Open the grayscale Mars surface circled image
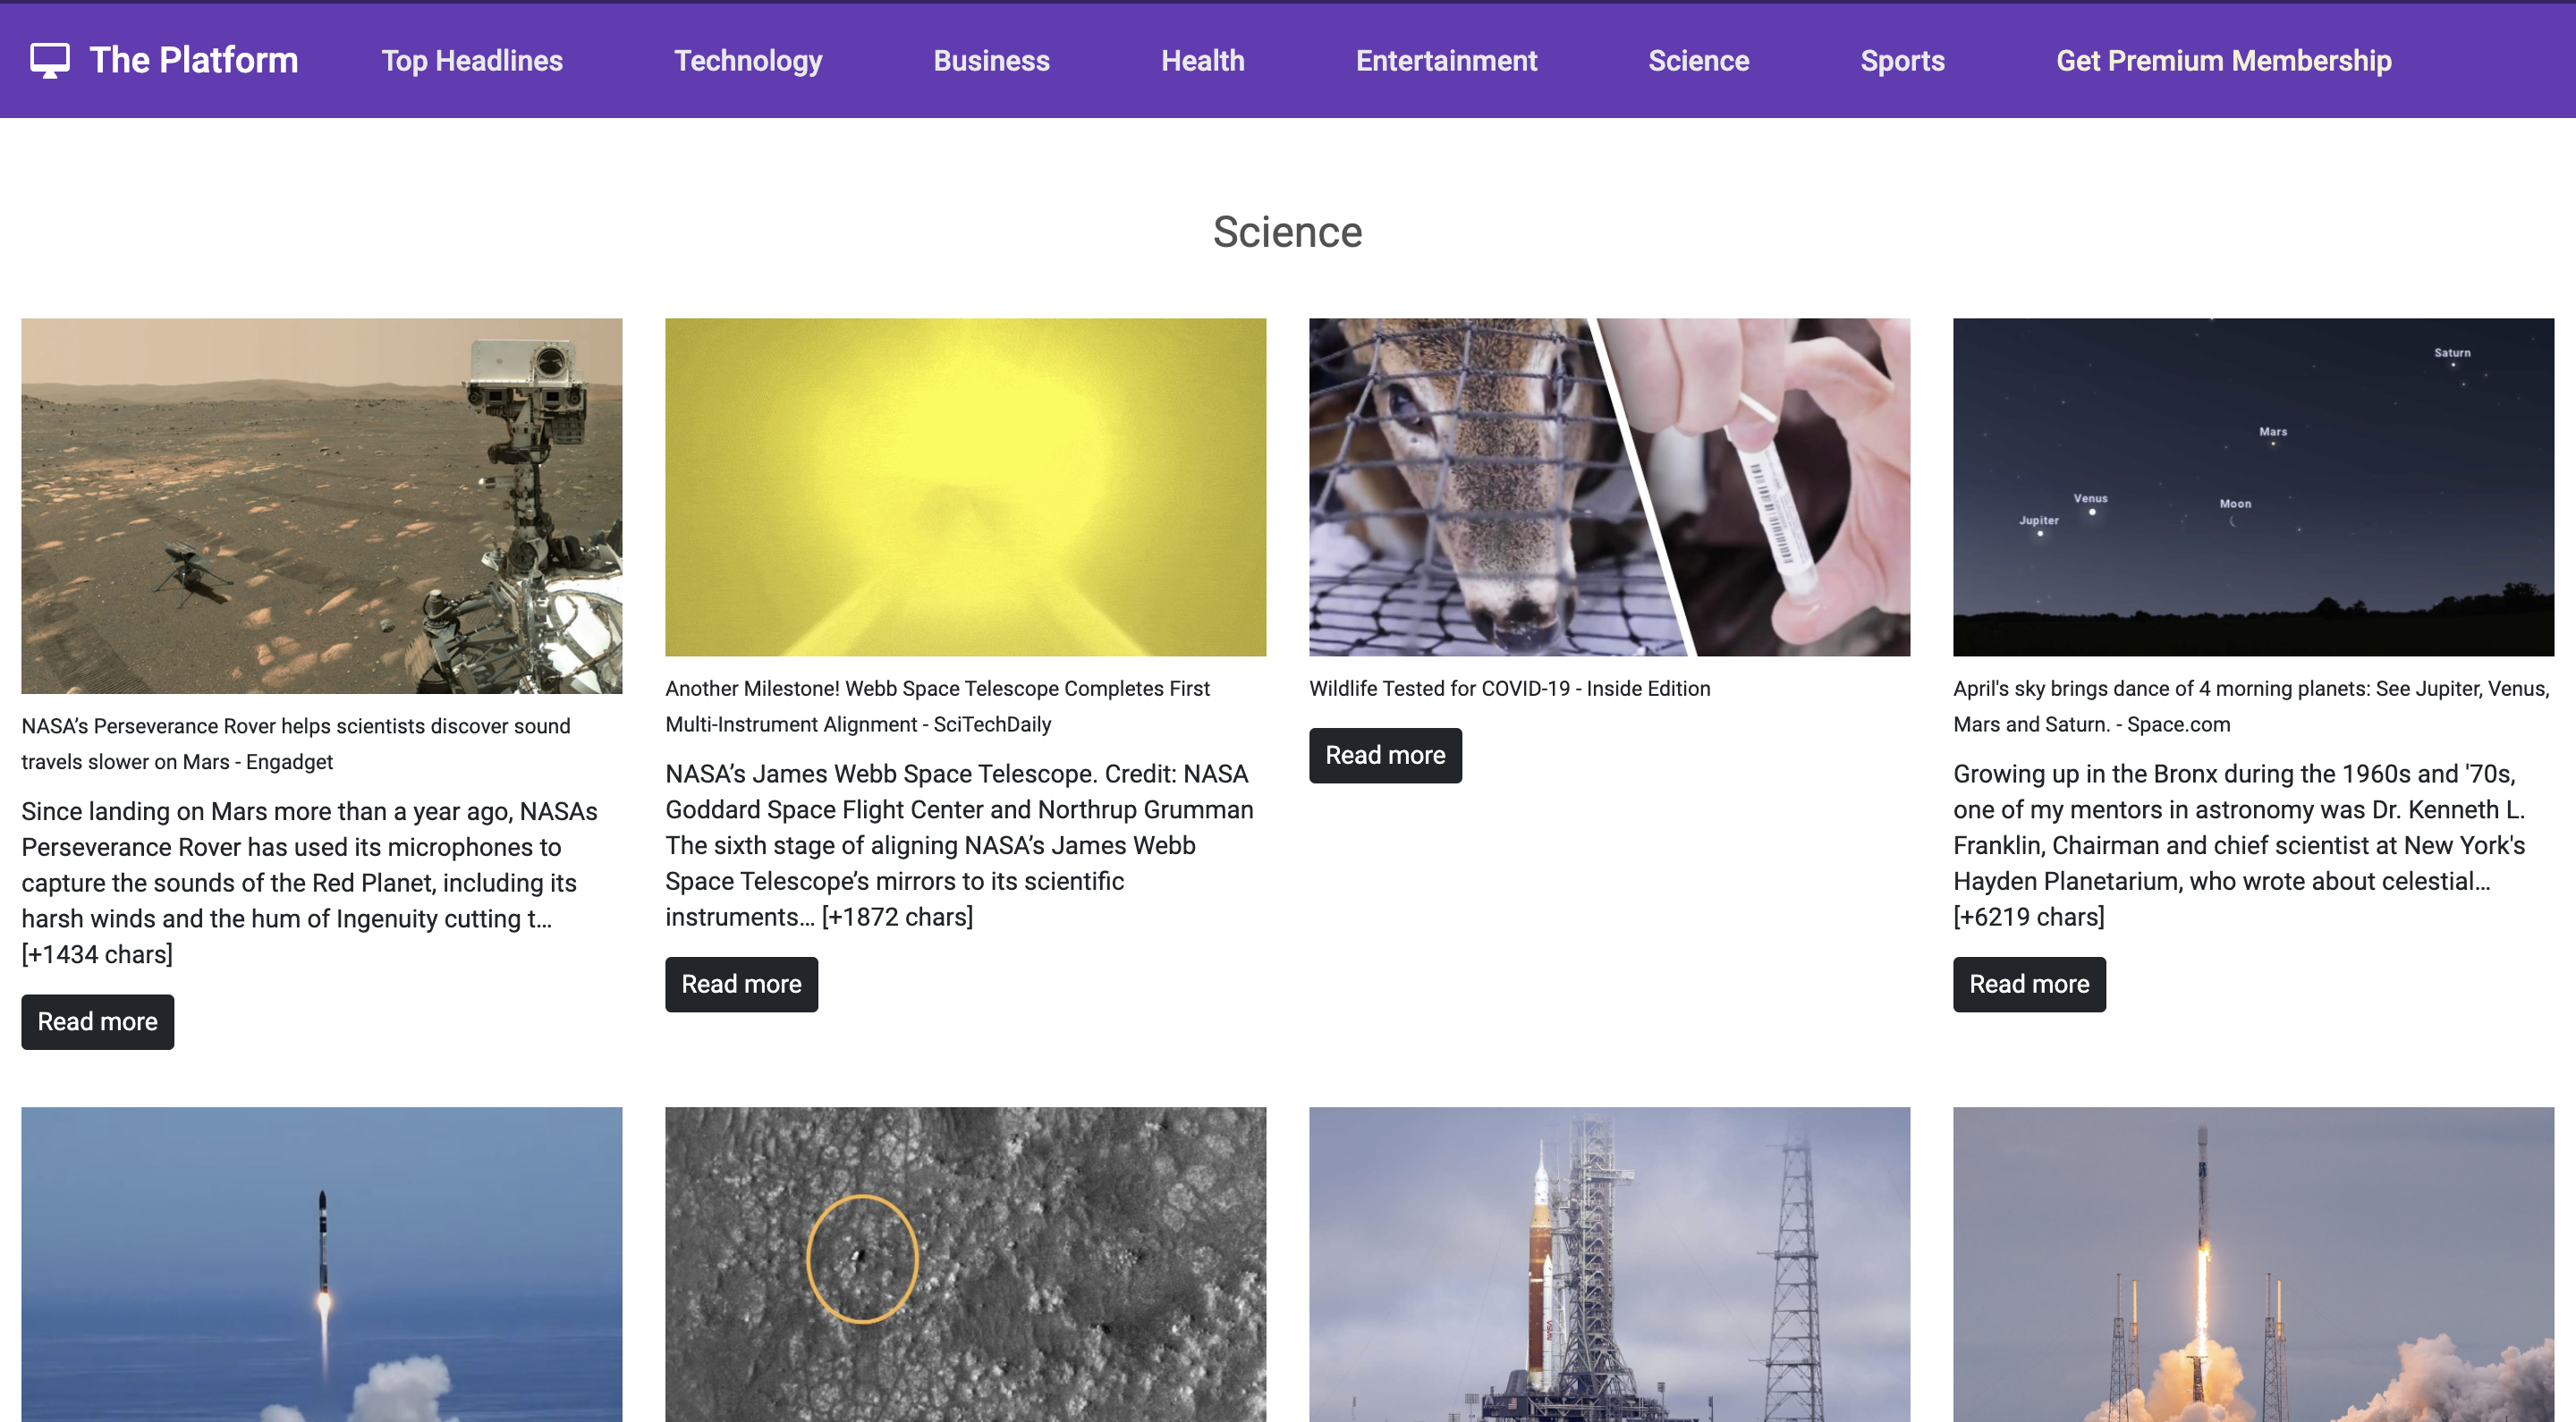 [x=965, y=1263]
